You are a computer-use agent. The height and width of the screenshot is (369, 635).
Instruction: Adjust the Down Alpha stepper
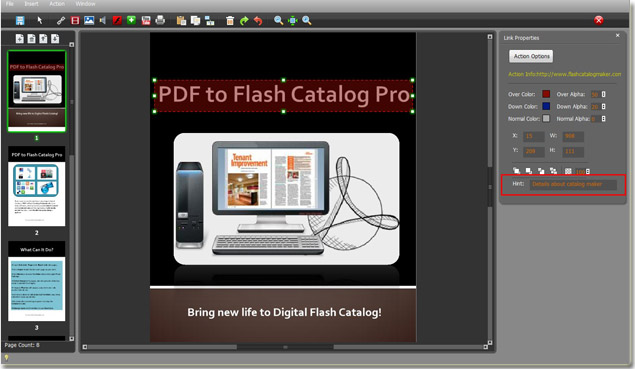pyautogui.click(x=603, y=107)
